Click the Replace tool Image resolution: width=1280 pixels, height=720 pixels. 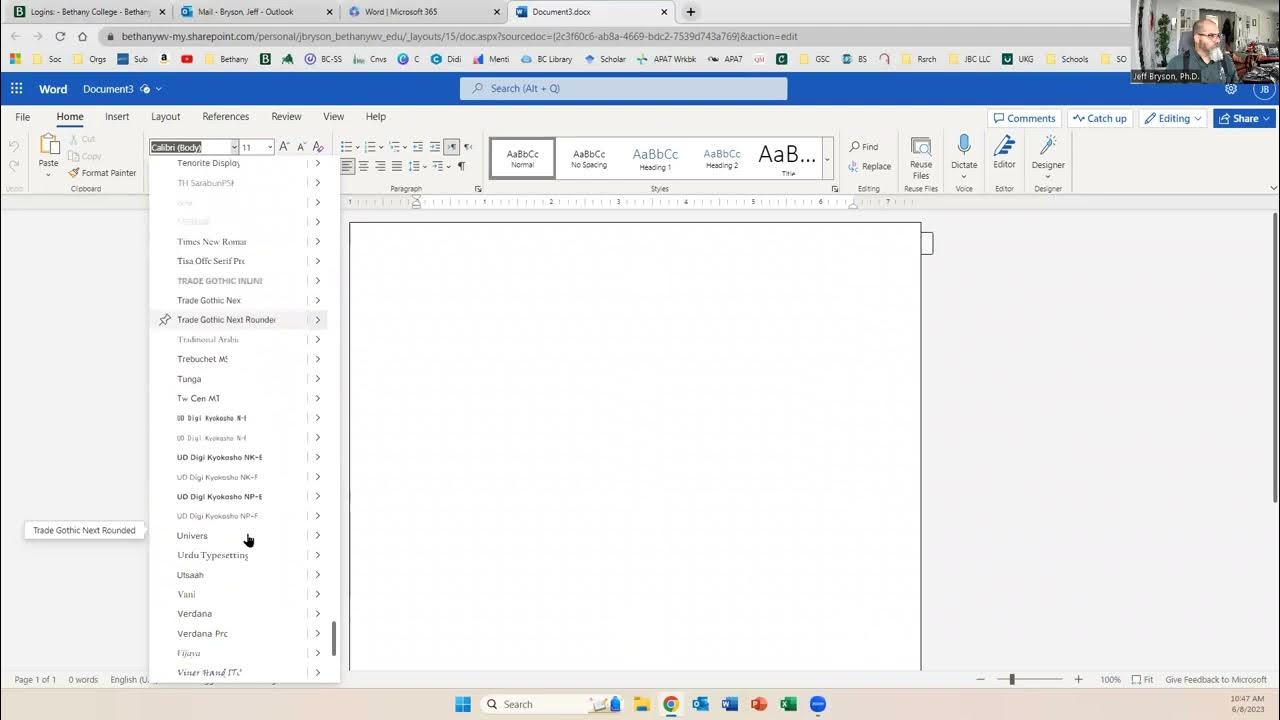869,166
